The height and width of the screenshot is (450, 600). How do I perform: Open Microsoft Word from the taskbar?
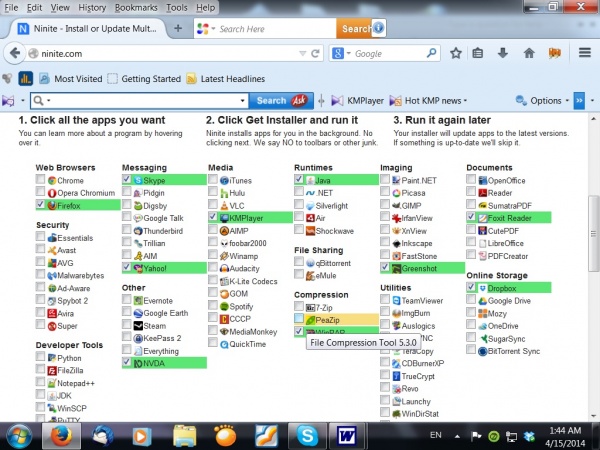[x=347, y=436]
